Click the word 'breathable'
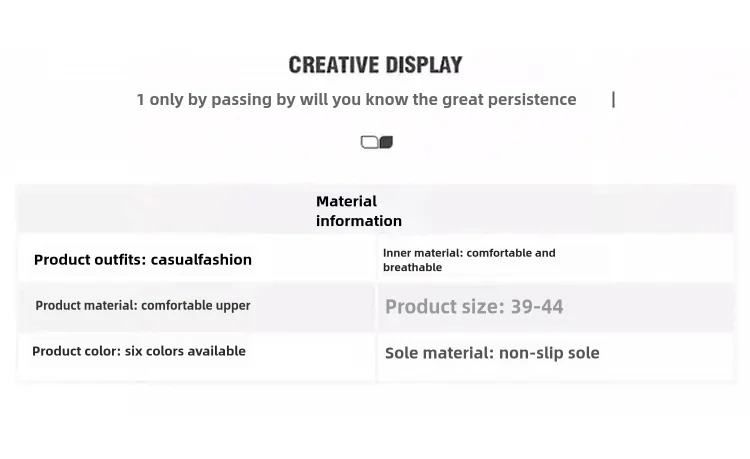The height and width of the screenshot is (459, 750). pyautogui.click(x=412, y=267)
